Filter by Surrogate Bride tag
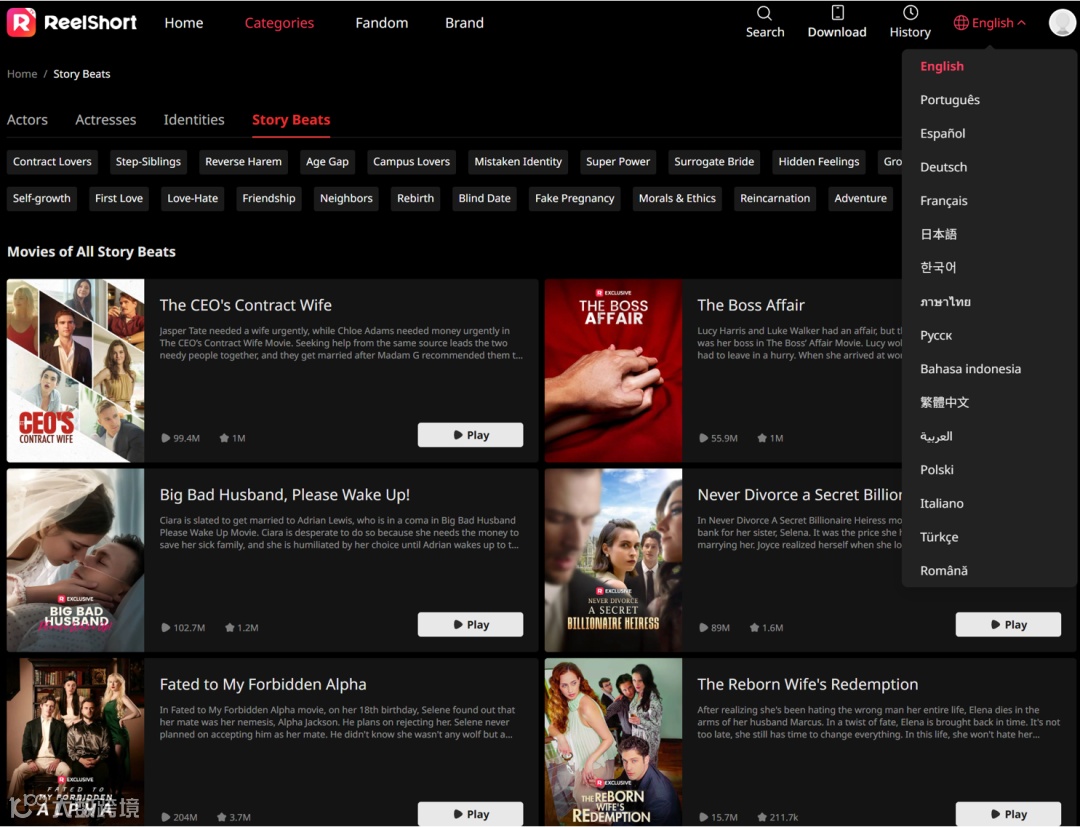This screenshot has height=827, width=1080. pos(714,162)
